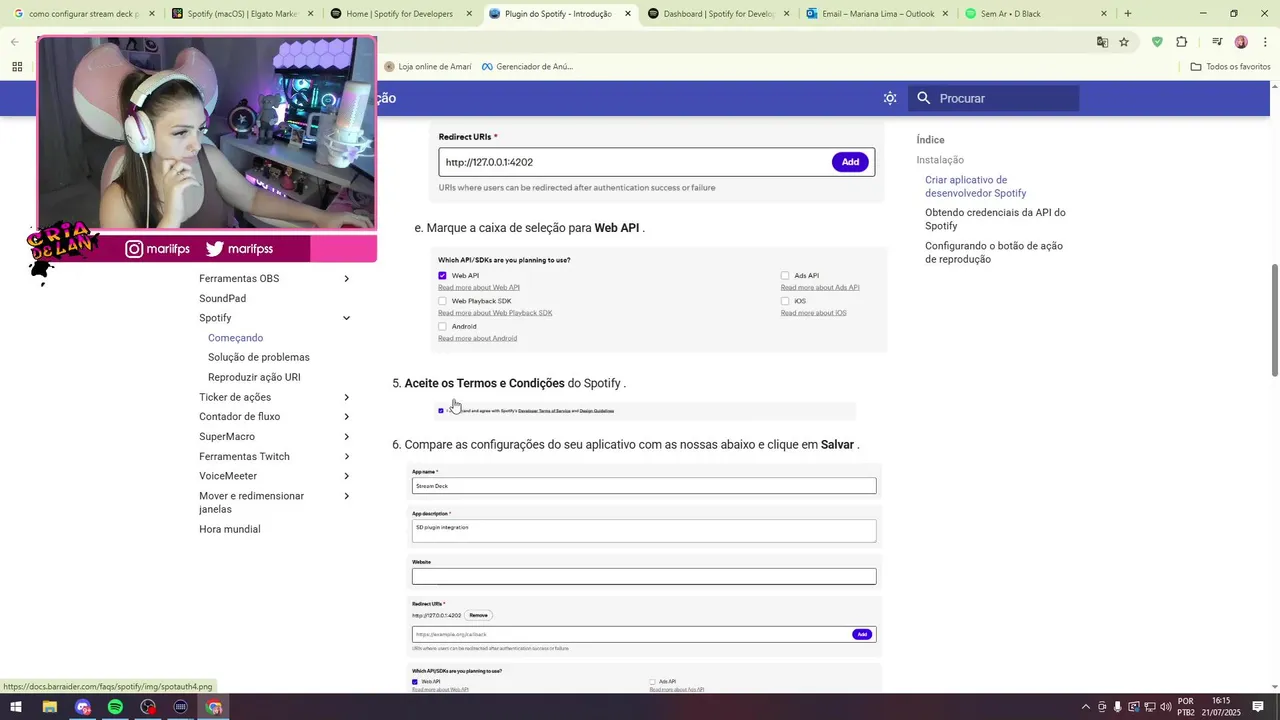This screenshot has height=720, width=1280.
Task: Open Loja online de Amari bookmark
Action: pos(427,67)
